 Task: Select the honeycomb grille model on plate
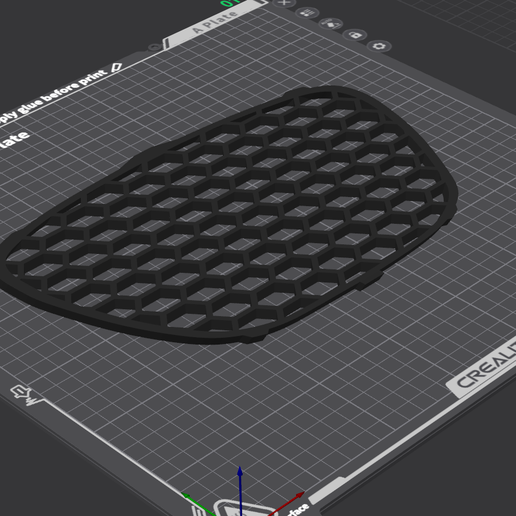tap(228, 216)
